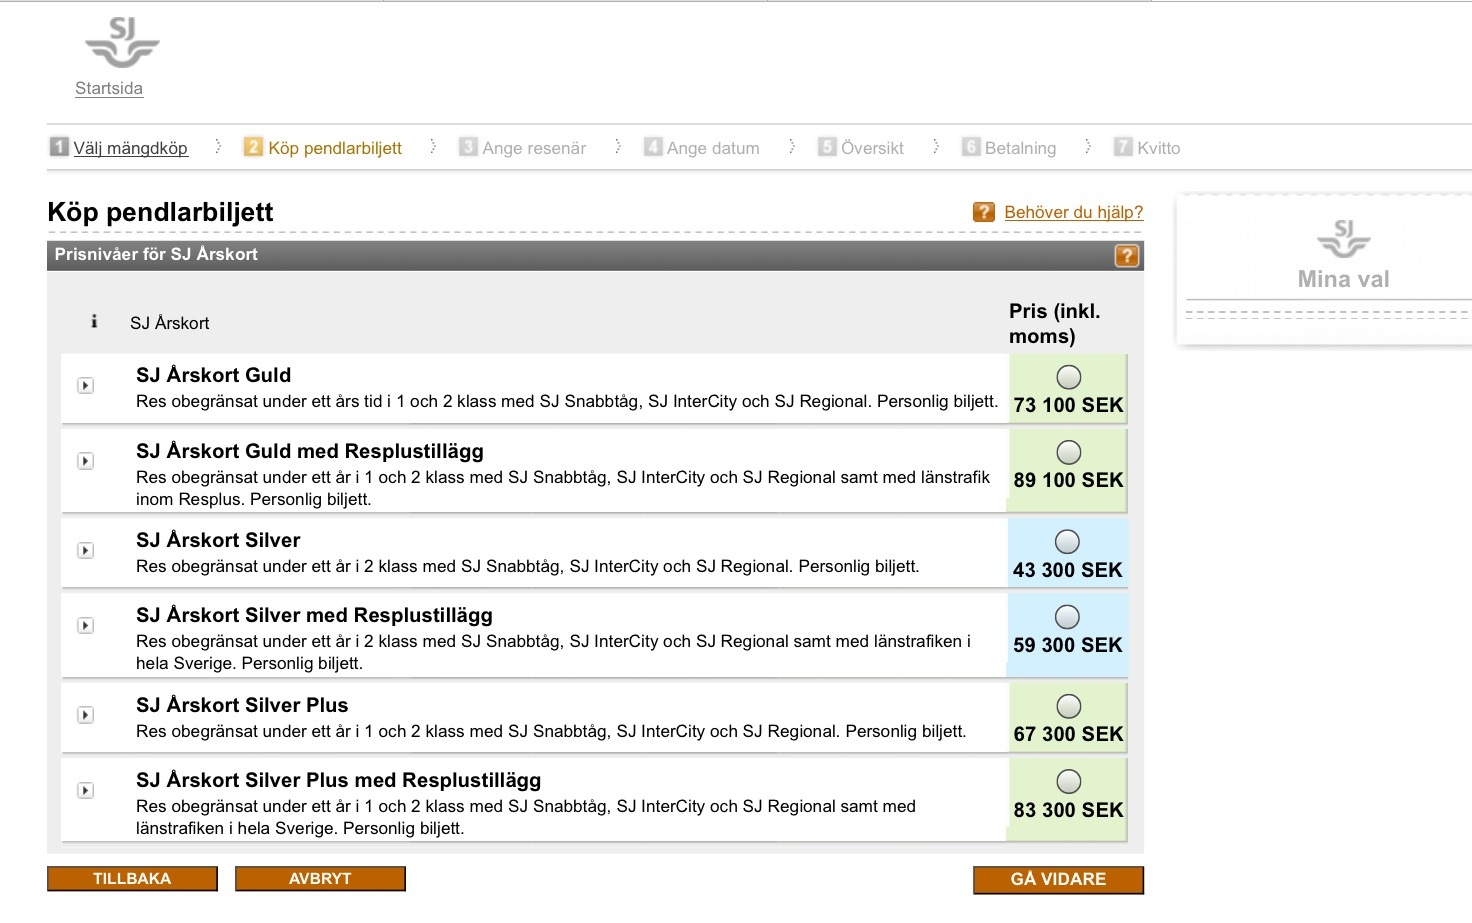The width and height of the screenshot is (1472, 923).
Task: Expand SJ Årskort Guld details arrow
Action: 86,386
